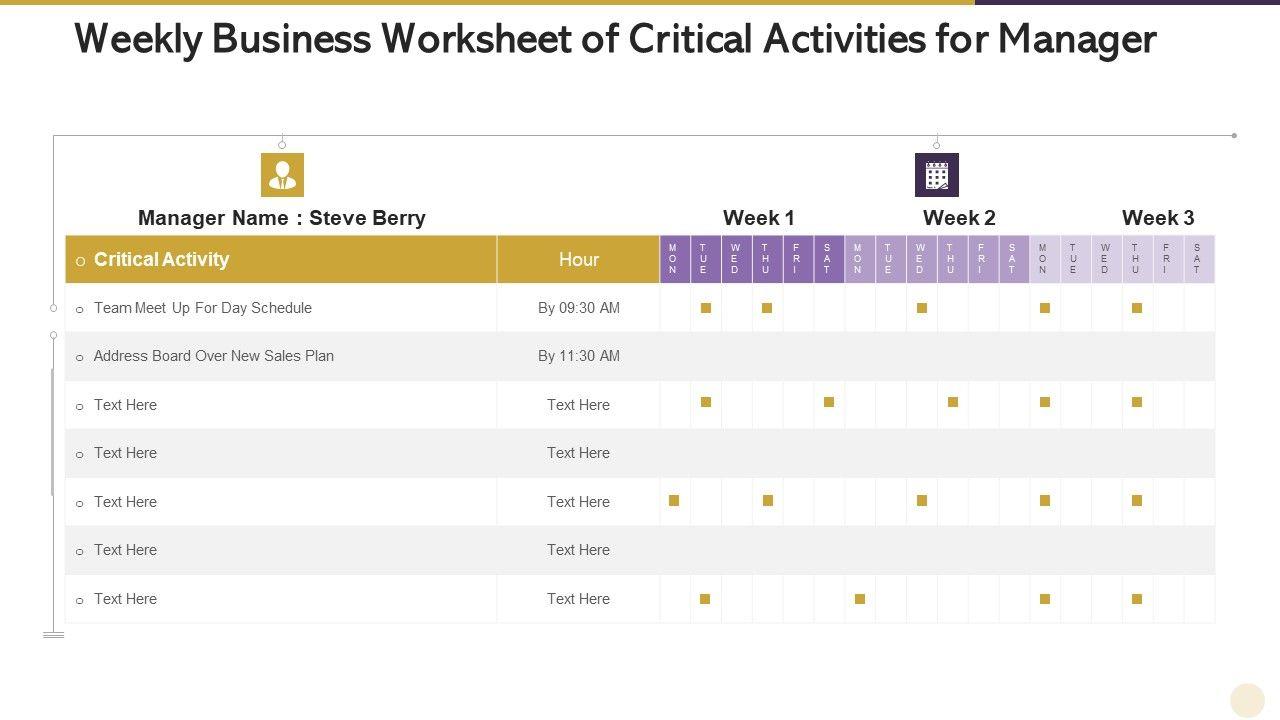This screenshot has width=1280, height=720.
Task: Click bullet beside Team Meet Up row
Action: (x=80, y=310)
